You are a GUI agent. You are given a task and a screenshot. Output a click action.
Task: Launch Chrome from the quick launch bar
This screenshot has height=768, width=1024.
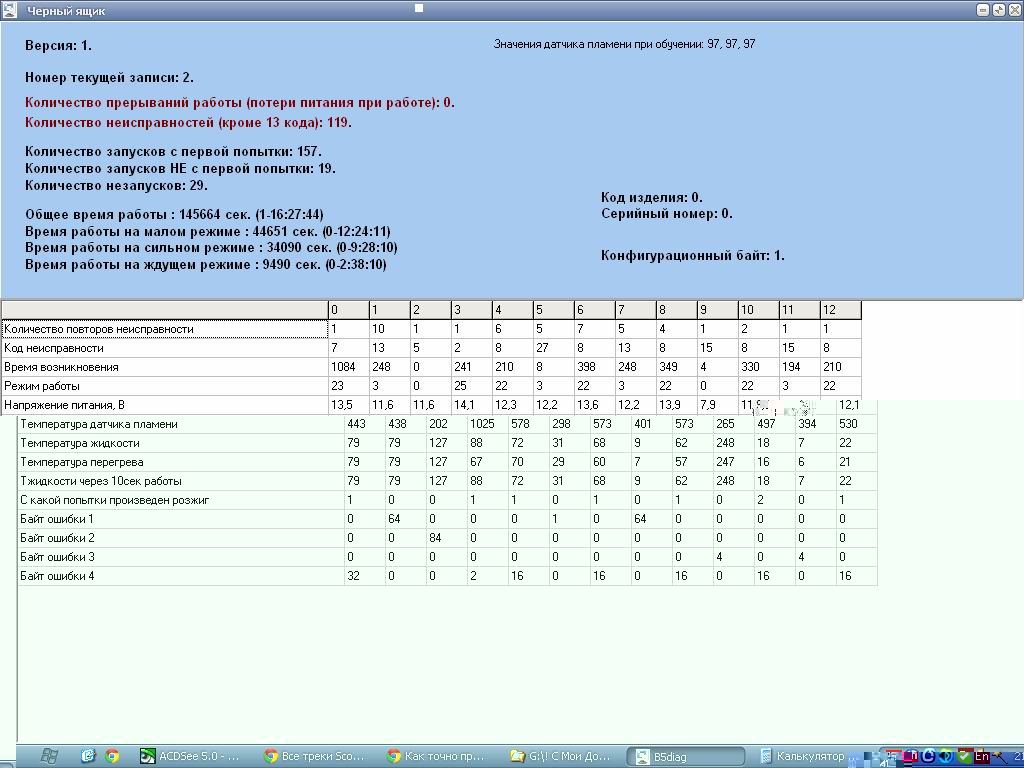click(112, 756)
